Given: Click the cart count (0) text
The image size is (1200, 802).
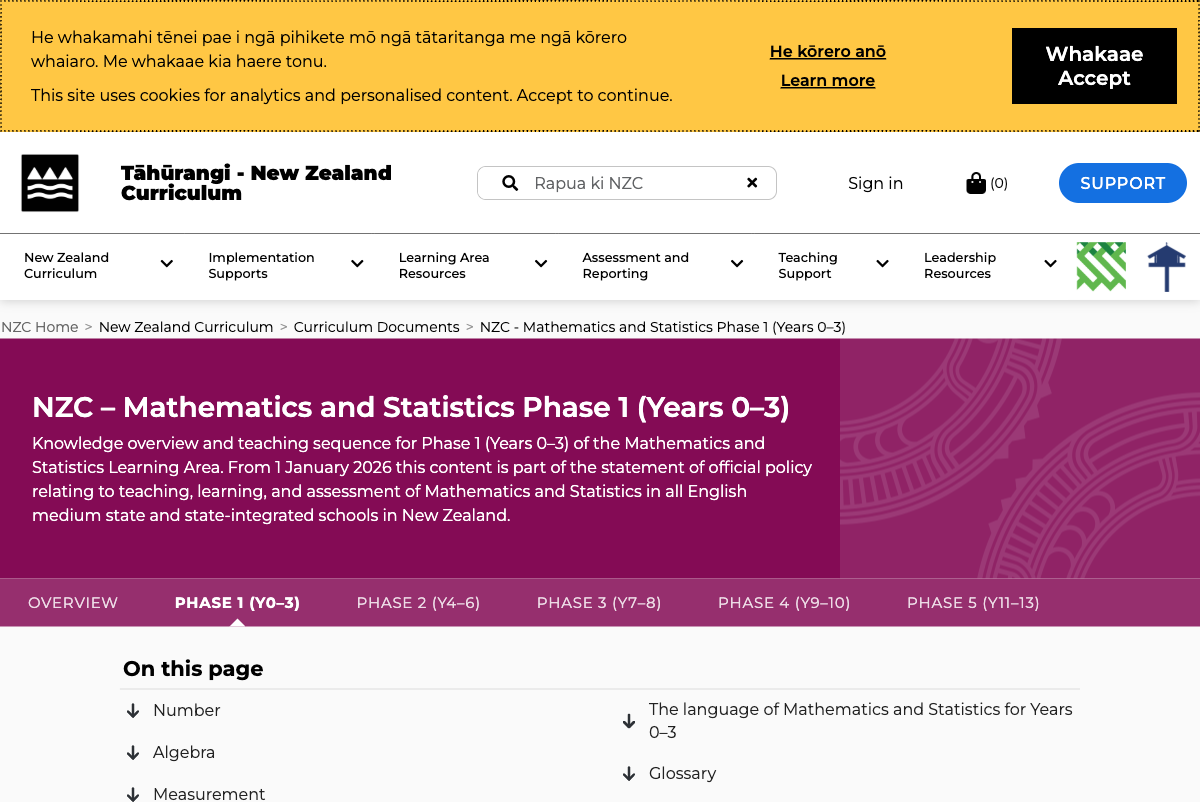Looking at the screenshot, I should pos(999,183).
